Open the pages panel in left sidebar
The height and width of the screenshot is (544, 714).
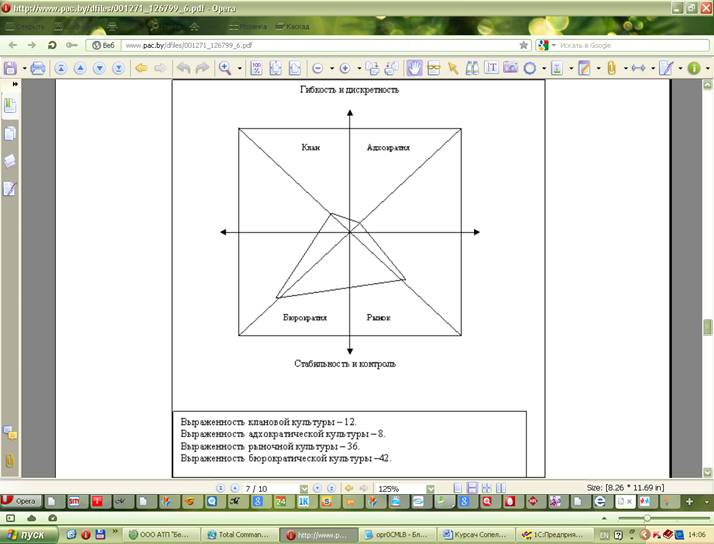[x=10, y=132]
